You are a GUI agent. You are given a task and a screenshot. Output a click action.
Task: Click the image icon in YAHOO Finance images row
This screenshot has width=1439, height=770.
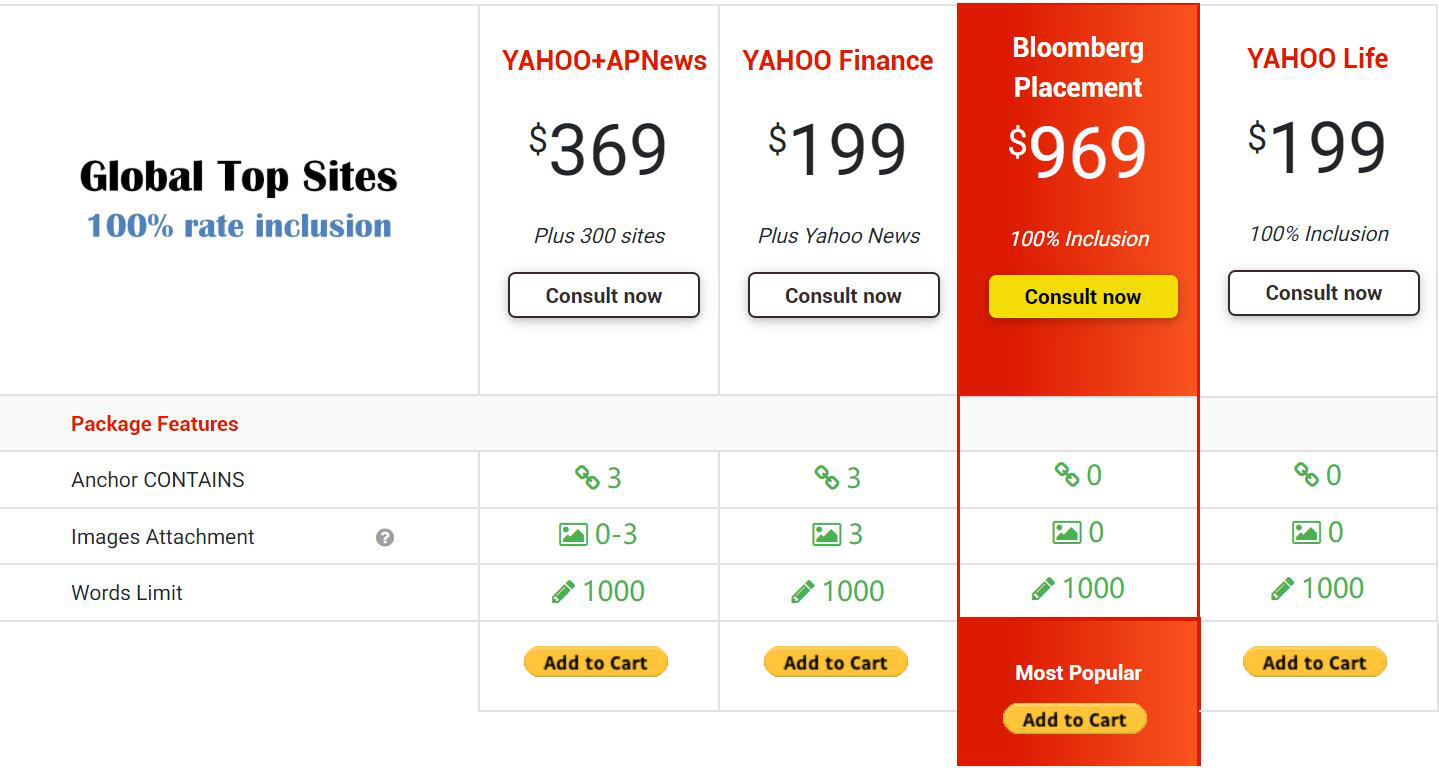pos(826,535)
